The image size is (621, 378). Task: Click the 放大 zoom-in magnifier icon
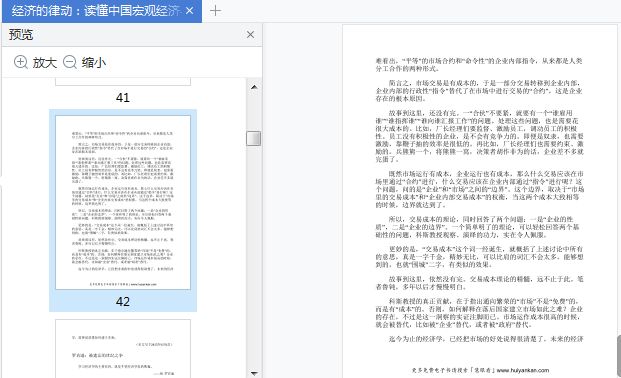pyautogui.click(x=21, y=62)
